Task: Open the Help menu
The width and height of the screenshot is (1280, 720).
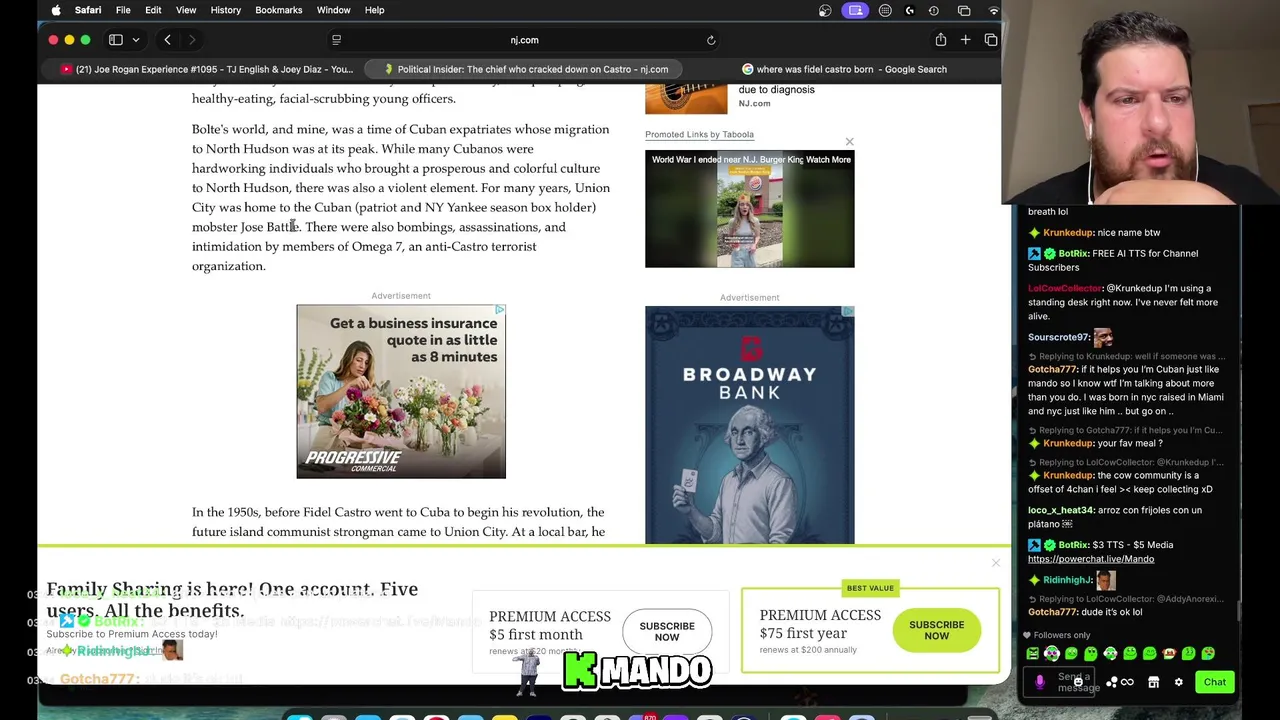Action: 374,10
